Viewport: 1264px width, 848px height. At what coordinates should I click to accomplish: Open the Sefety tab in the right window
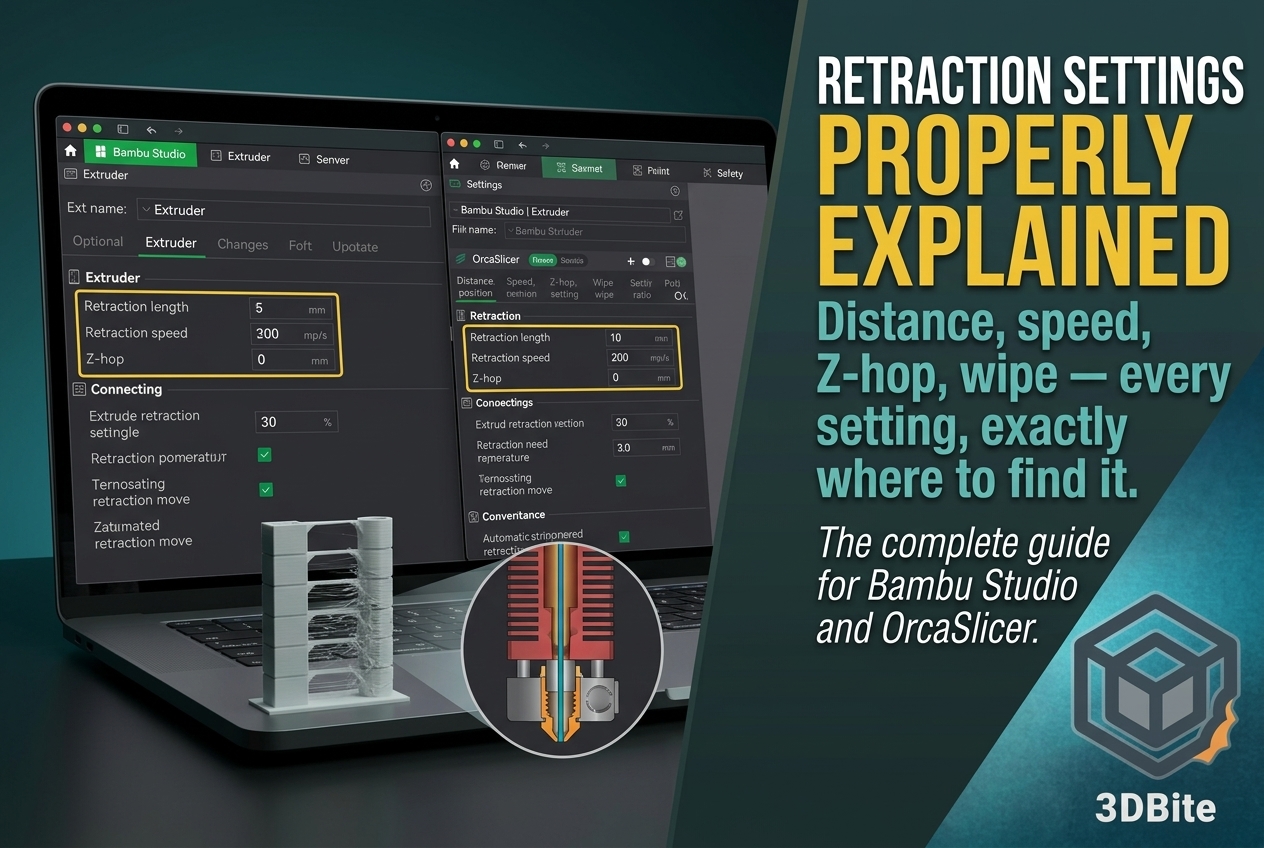tap(723, 173)
